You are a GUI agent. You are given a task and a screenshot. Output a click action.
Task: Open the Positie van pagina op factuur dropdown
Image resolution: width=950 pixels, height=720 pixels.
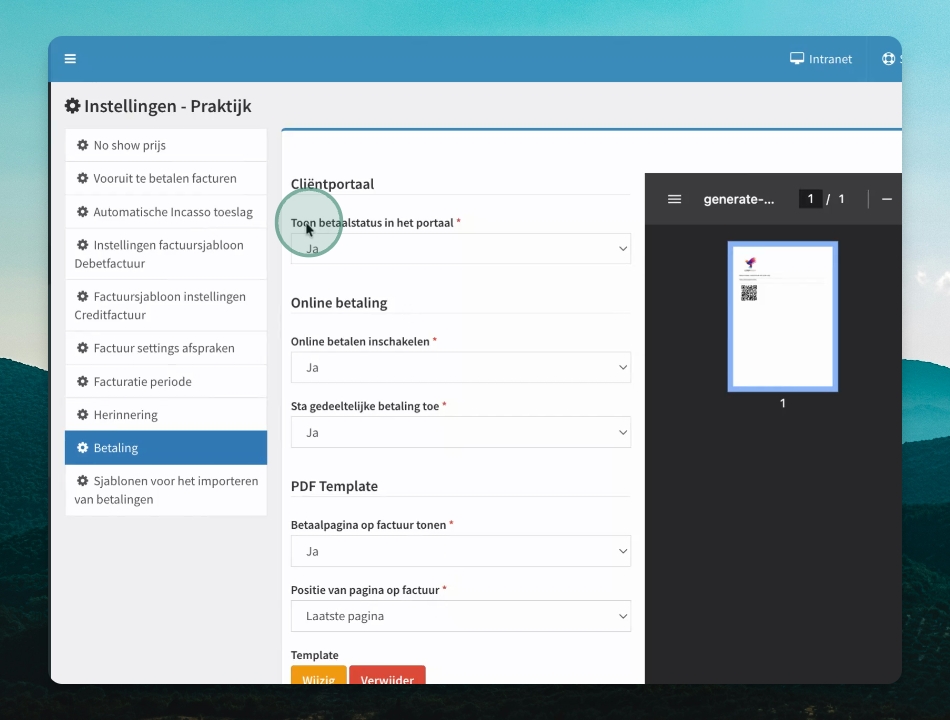click(460, 616)
